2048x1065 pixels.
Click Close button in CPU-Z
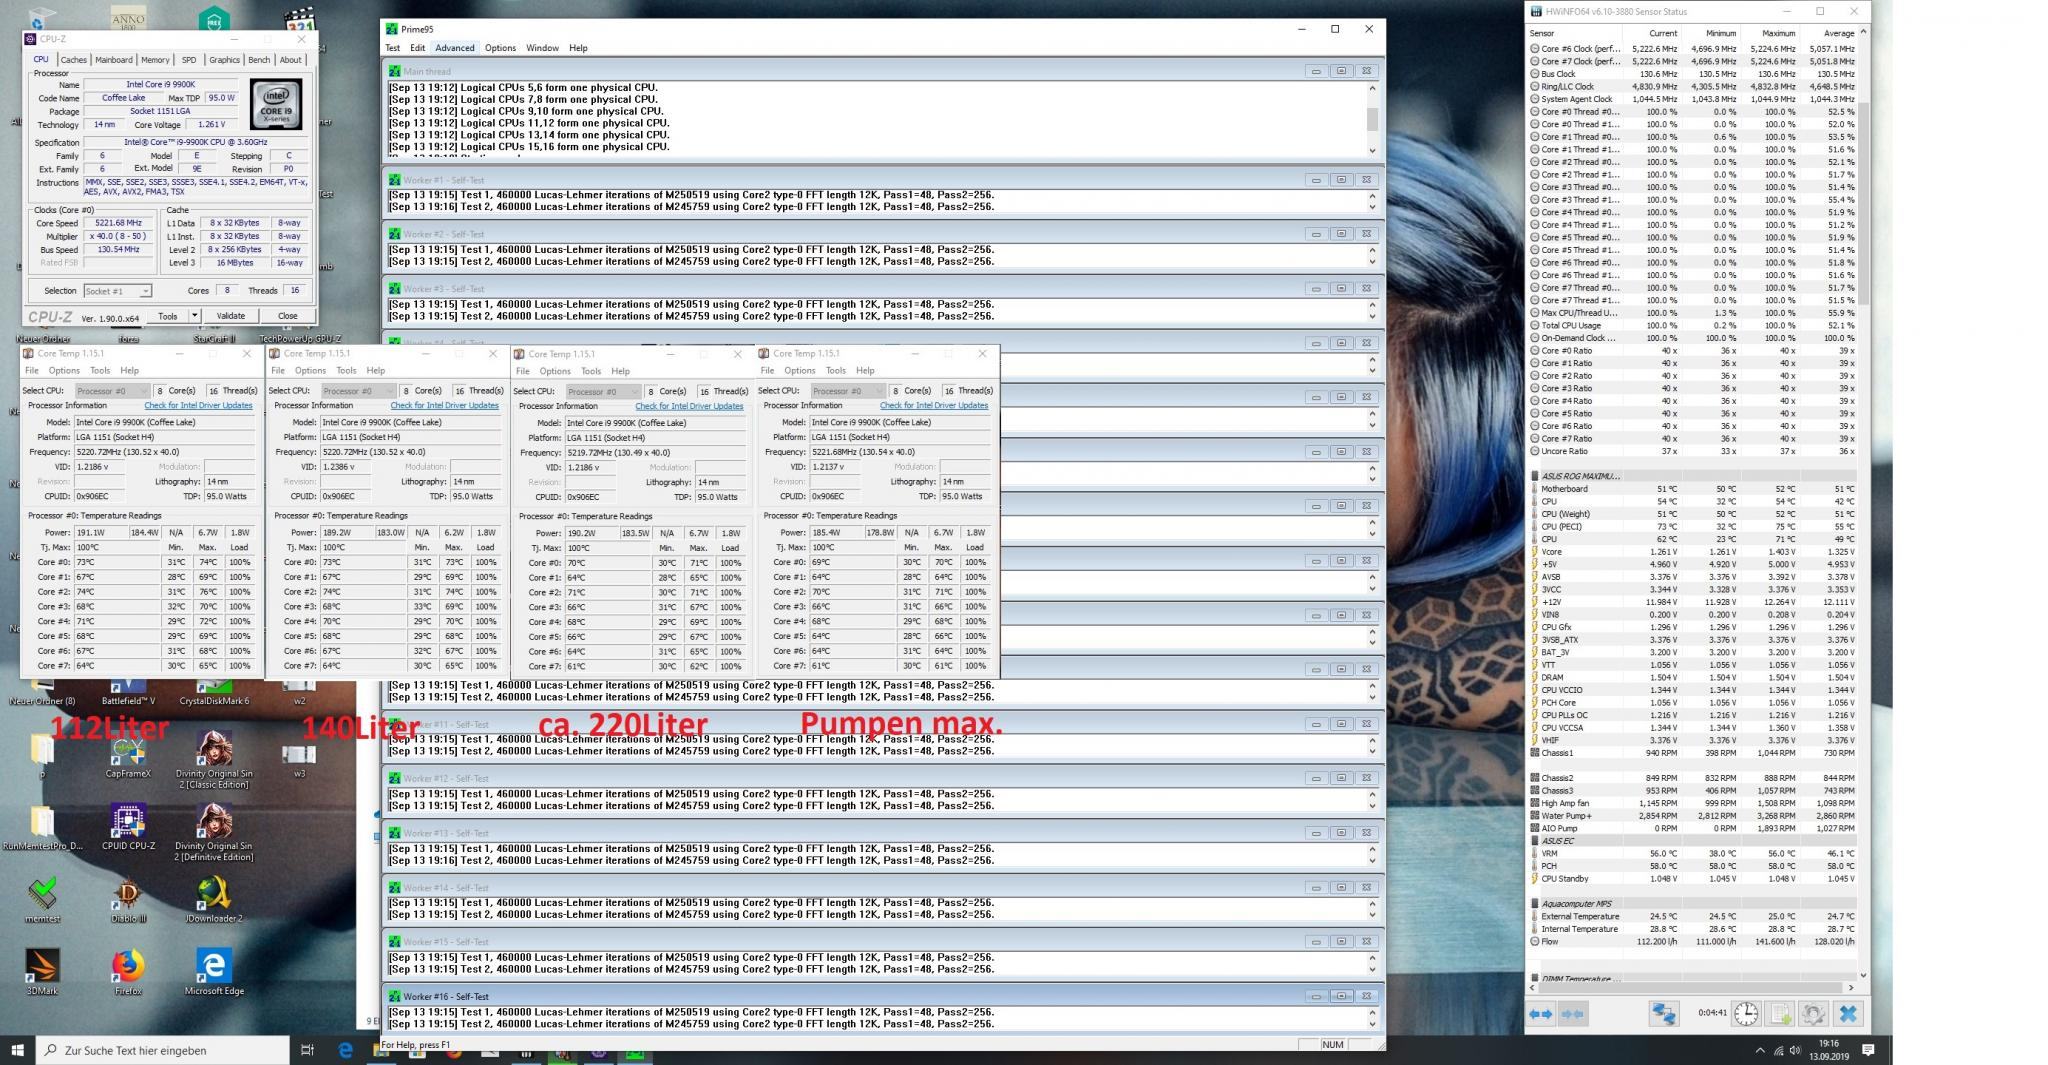point(287,316)
